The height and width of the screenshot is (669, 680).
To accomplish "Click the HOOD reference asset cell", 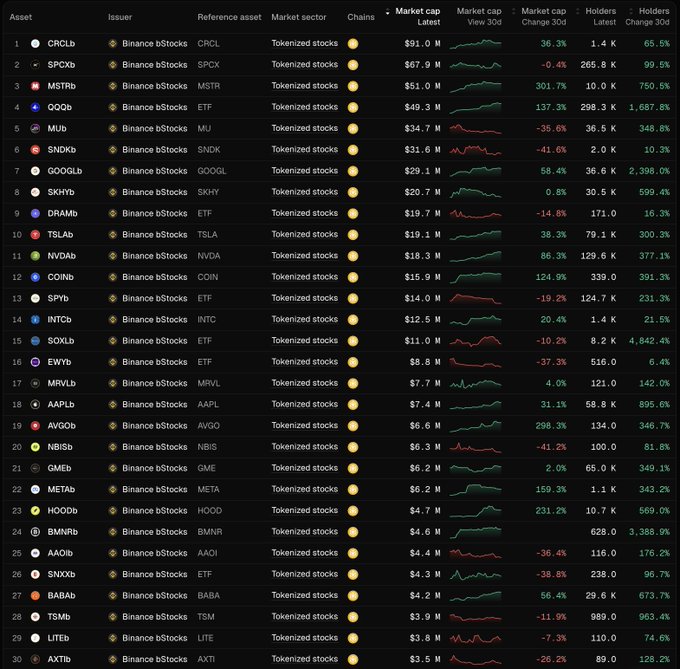I will coord(209,511).
